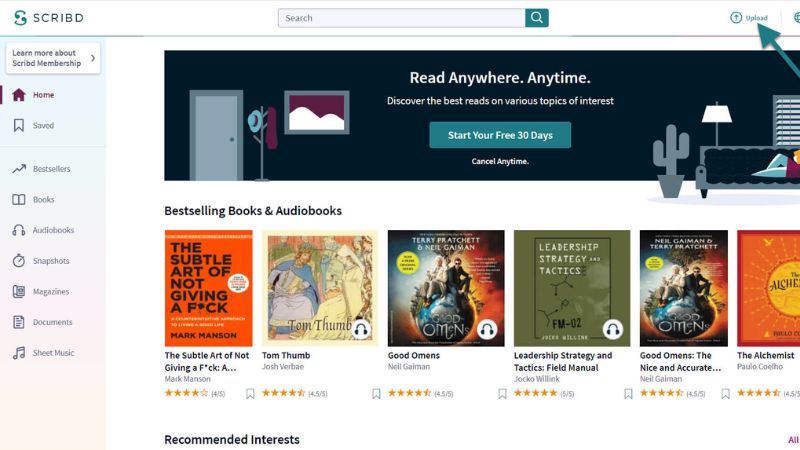Image resolution: width=800 pixels, height=450 pixels.
Task: Click headphones badge on Good Omens cover
Action: [x=487, y=330]
